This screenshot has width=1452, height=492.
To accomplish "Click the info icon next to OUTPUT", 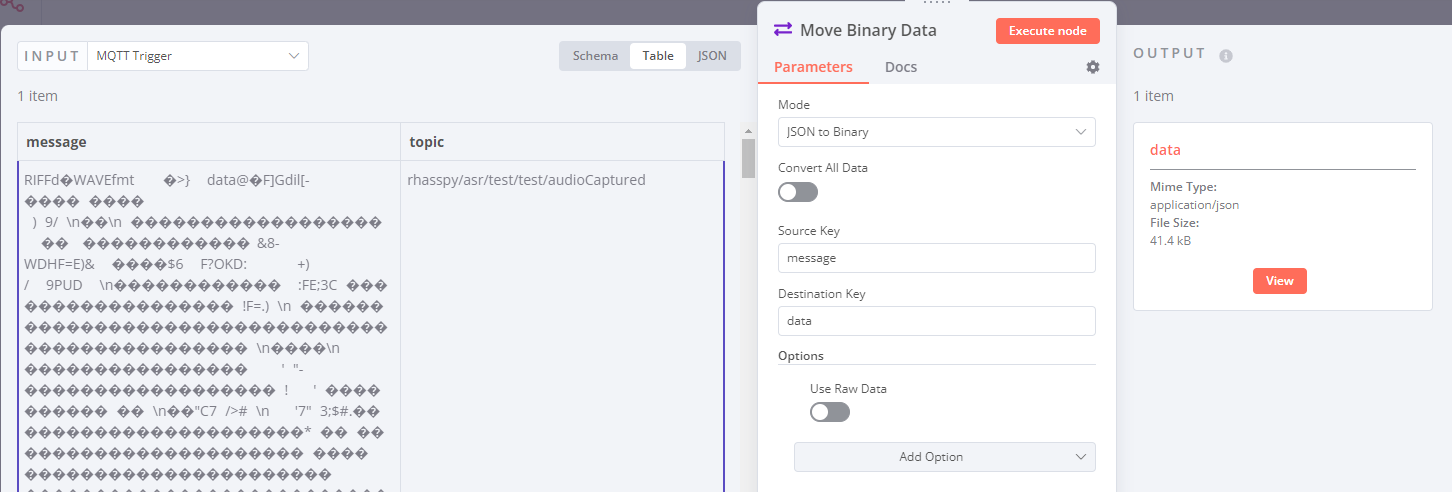I will click(x=1226, y=56).
